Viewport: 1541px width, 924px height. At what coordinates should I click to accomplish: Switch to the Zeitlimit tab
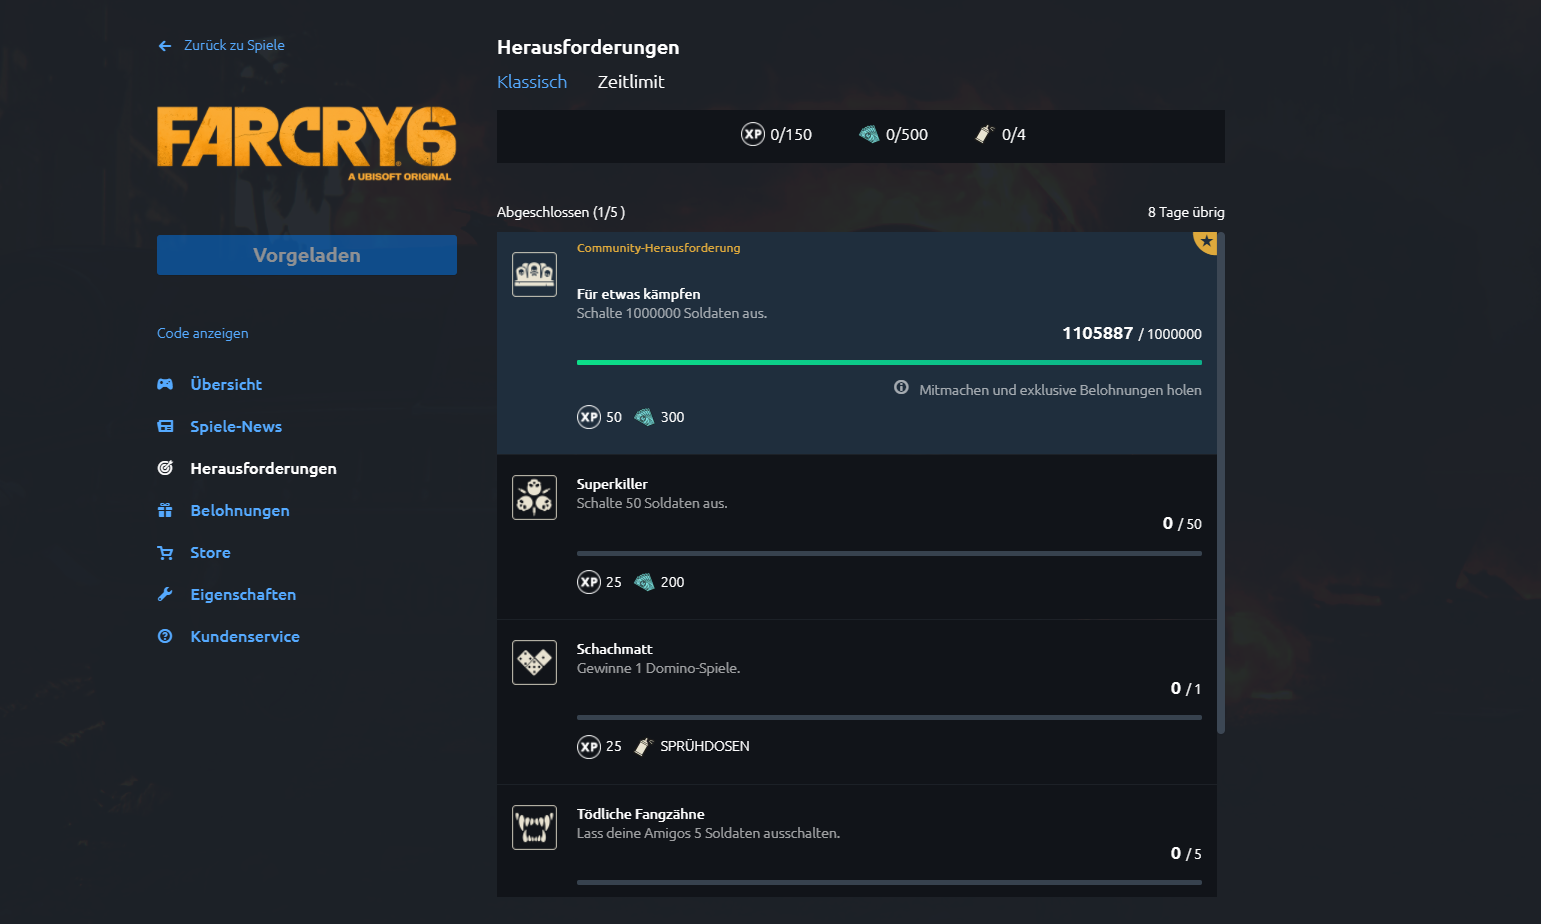click(x=631, y=82)
